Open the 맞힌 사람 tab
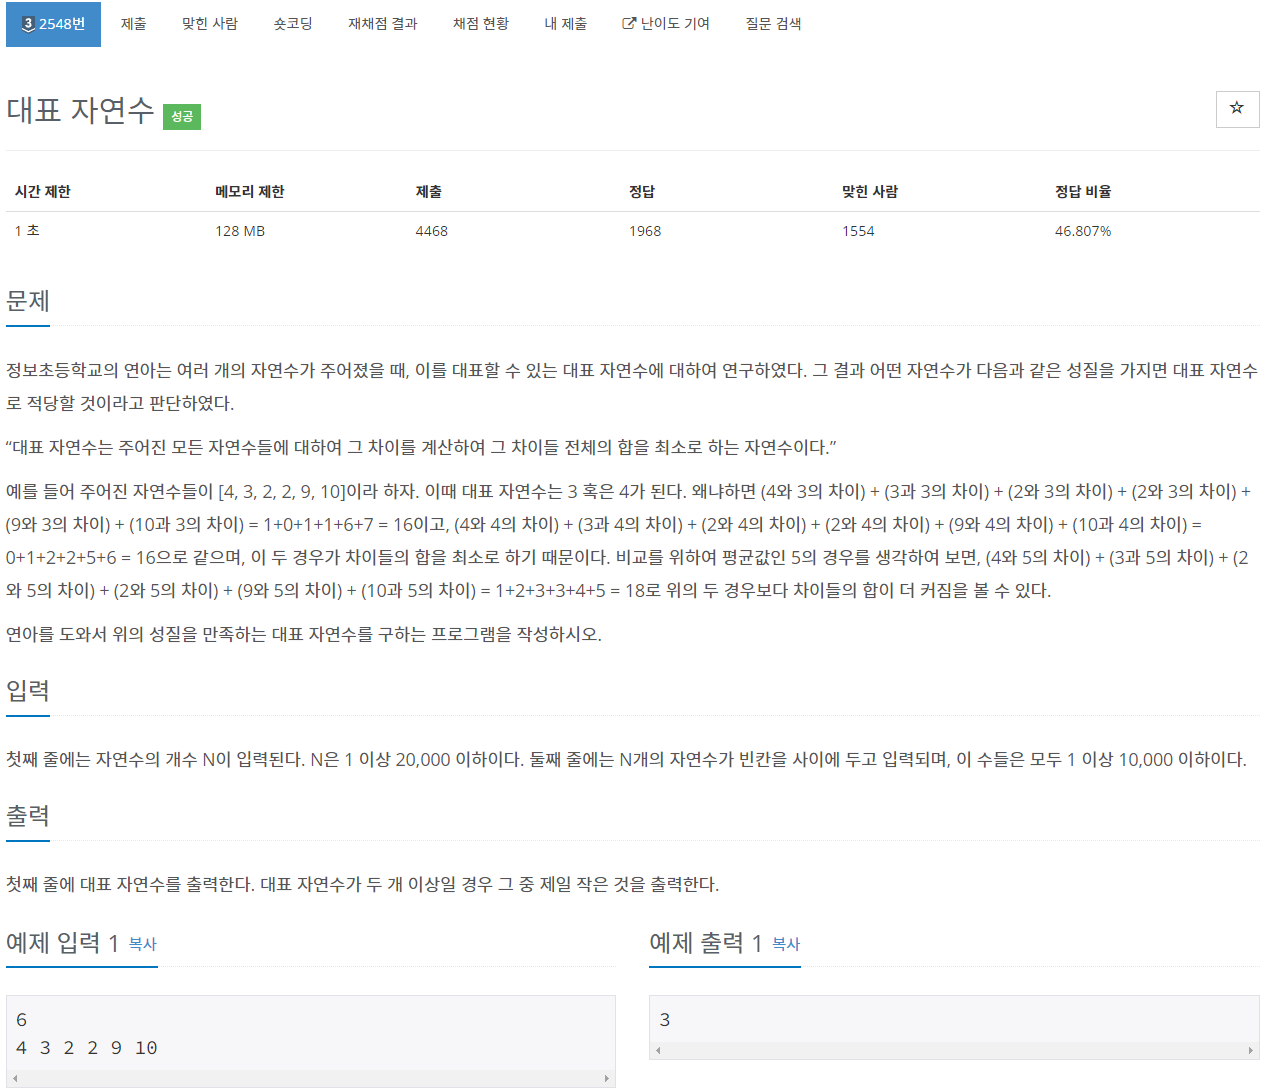Viewport: 1265px width, 1089px height. coord(210,23)
